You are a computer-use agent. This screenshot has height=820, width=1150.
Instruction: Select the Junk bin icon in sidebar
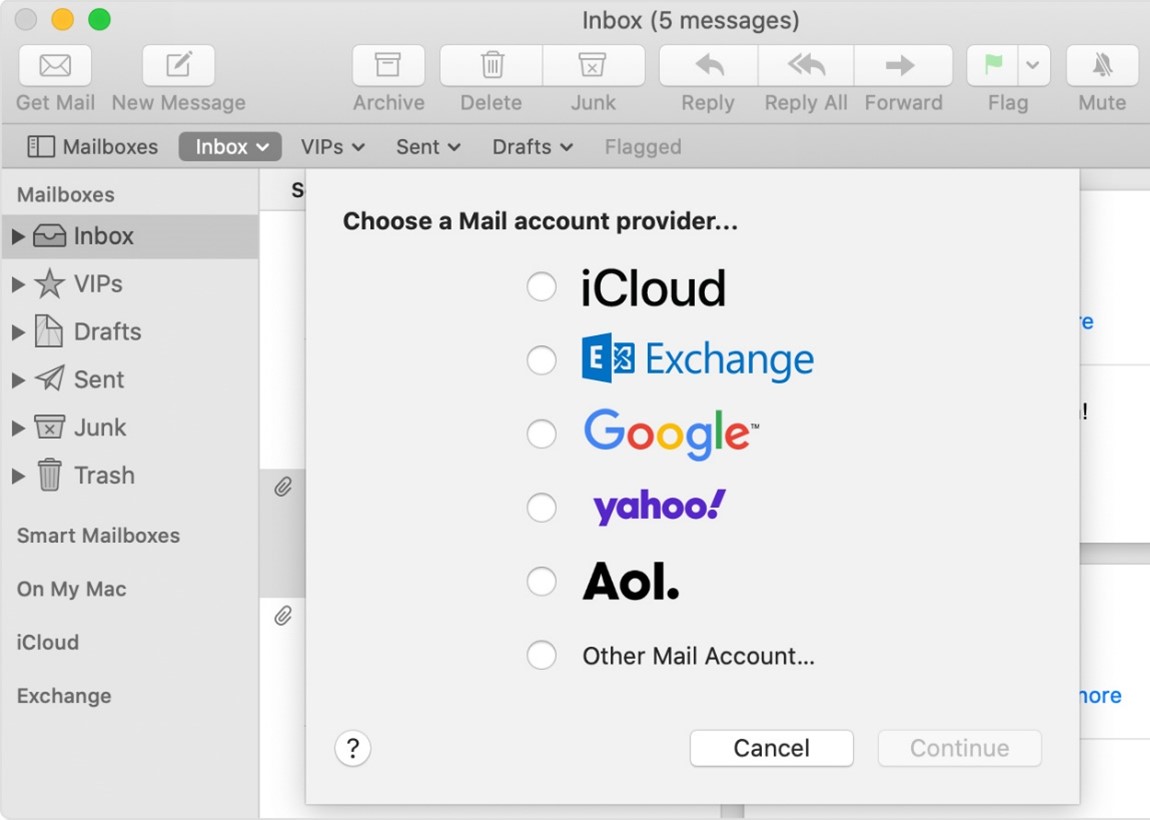click(x=49, y=427)
